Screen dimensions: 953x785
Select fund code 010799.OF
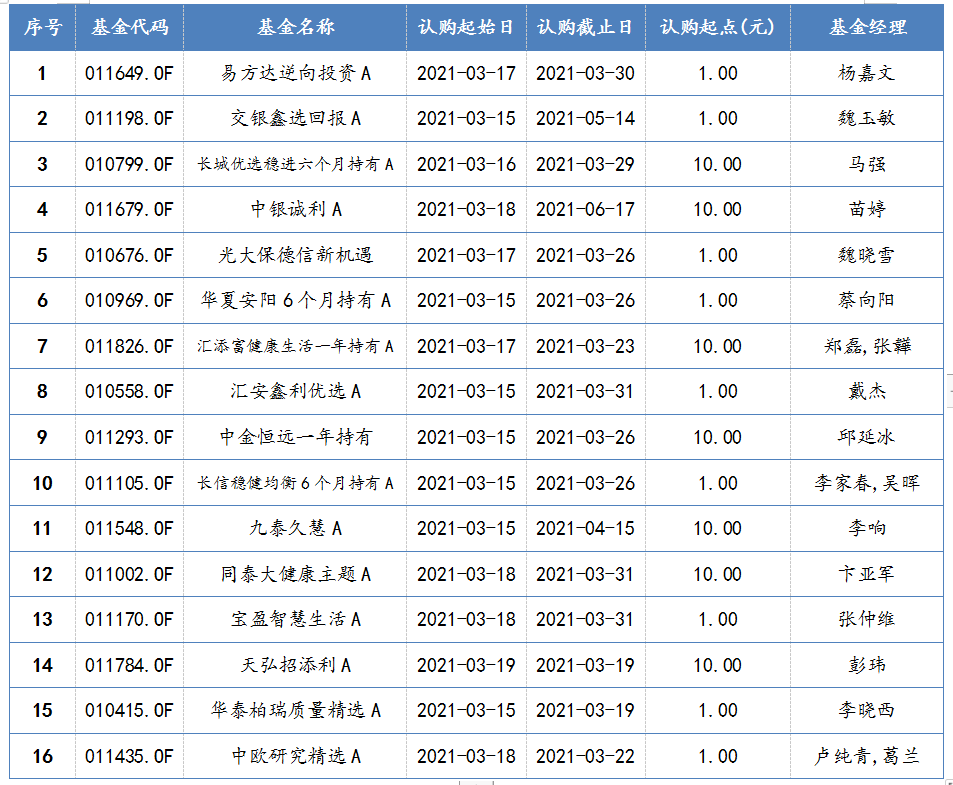click(129, 164)
